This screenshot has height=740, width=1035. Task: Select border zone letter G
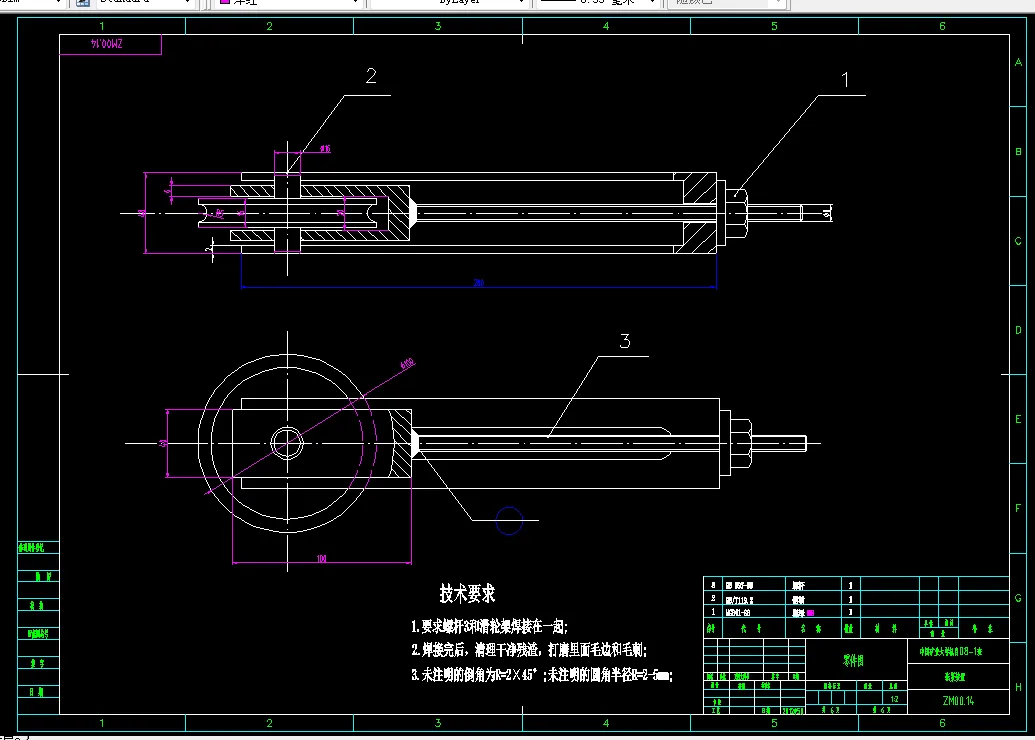[x=1018, y=598]
